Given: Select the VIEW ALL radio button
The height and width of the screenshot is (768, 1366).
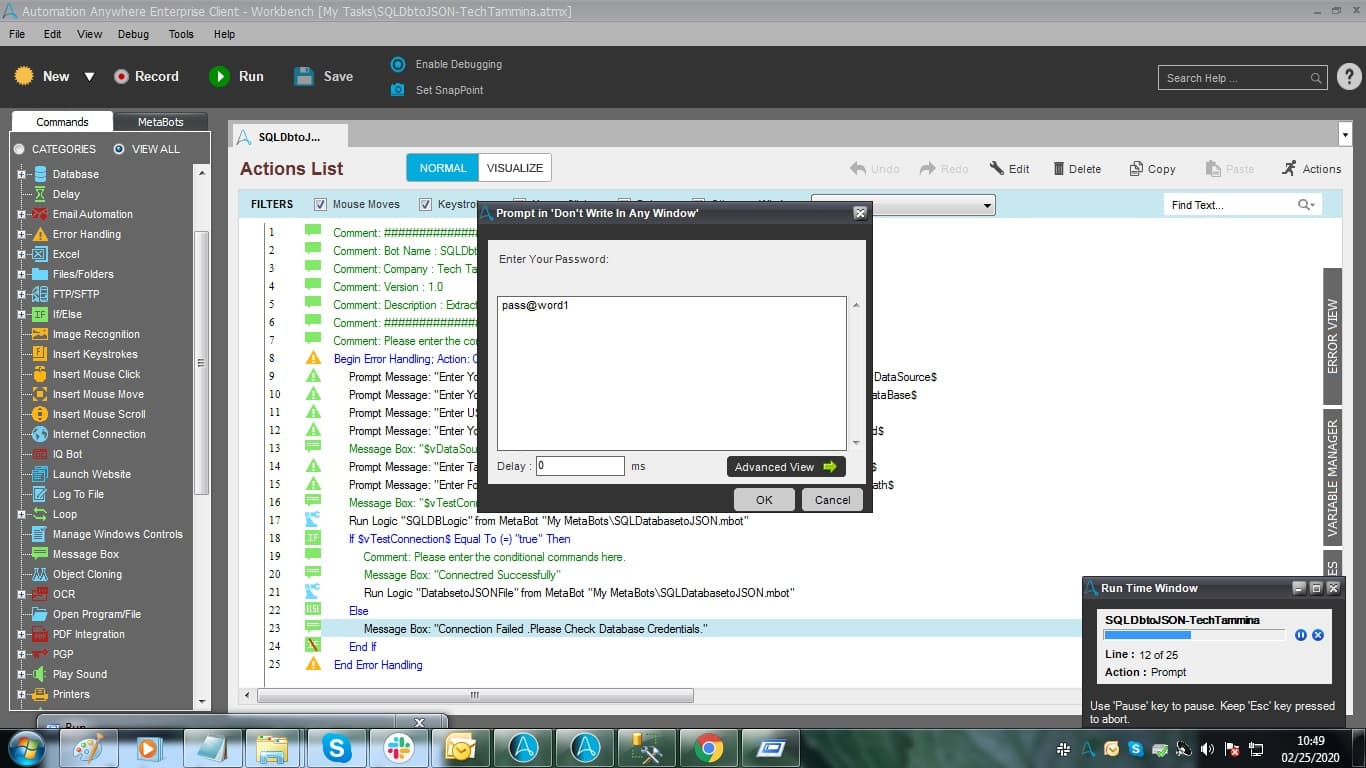Looking at the screenshot, I should [119, 149].
